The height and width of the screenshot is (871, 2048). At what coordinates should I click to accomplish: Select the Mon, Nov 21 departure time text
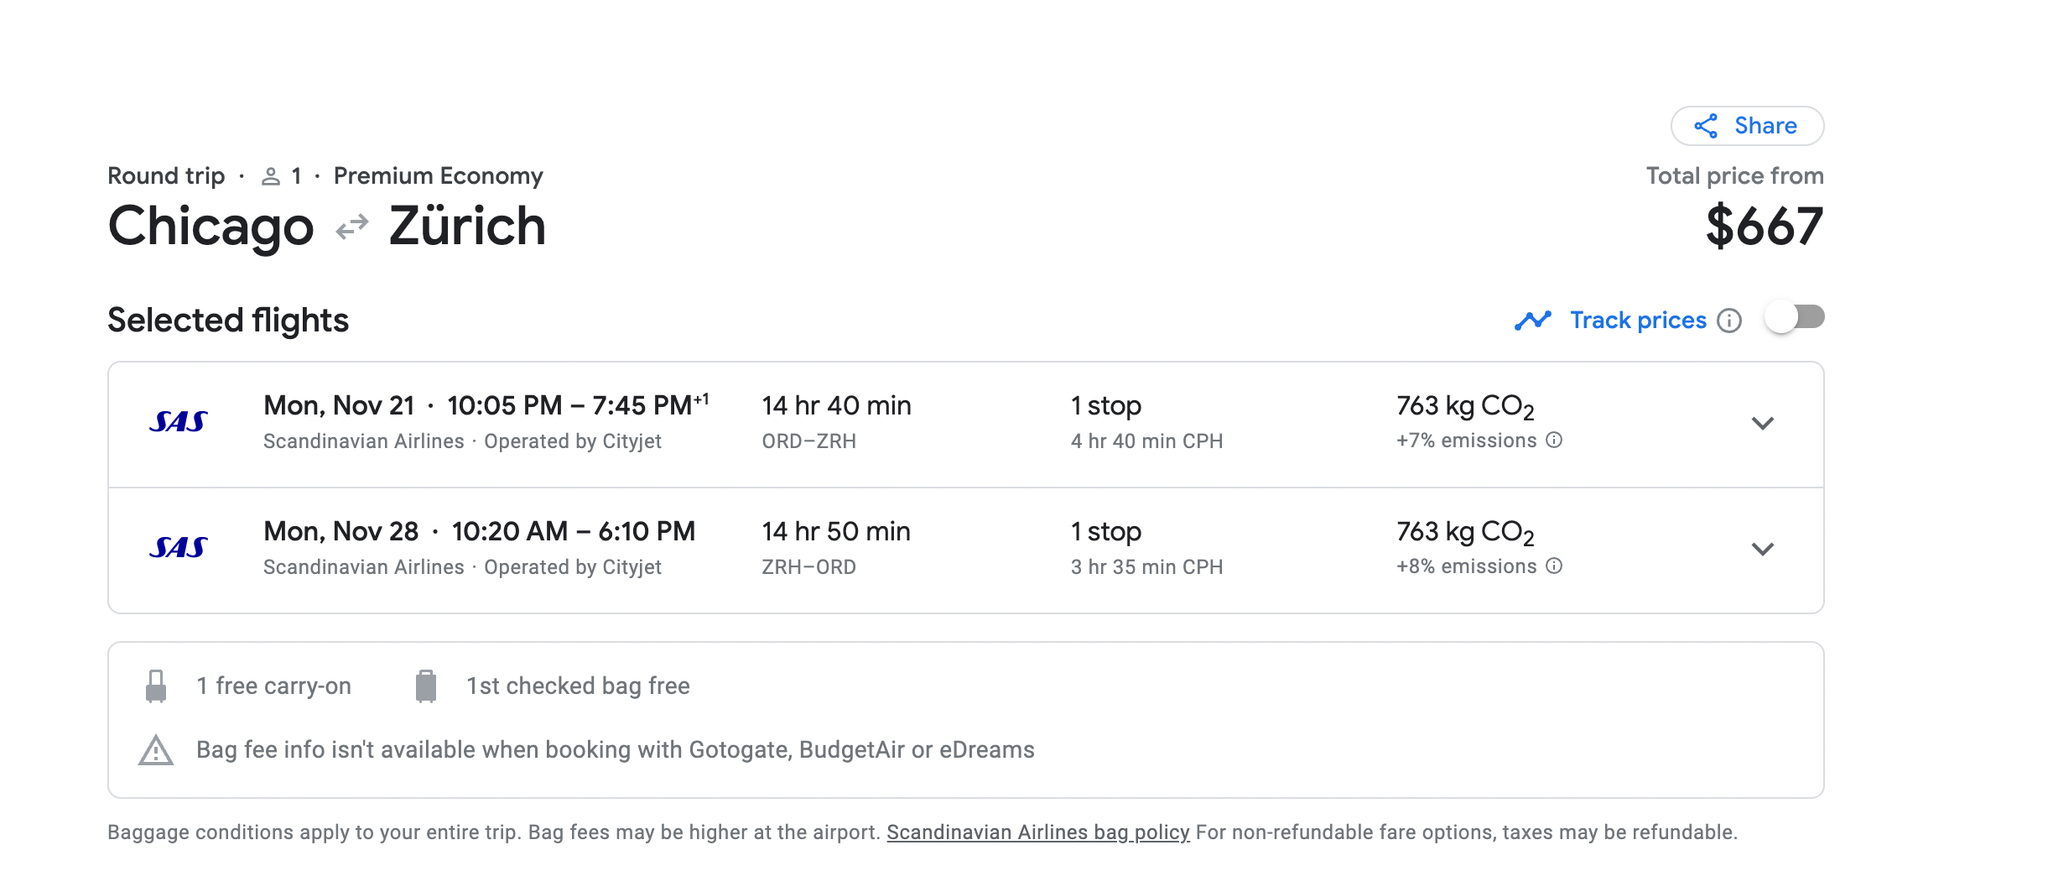point(485,406)
